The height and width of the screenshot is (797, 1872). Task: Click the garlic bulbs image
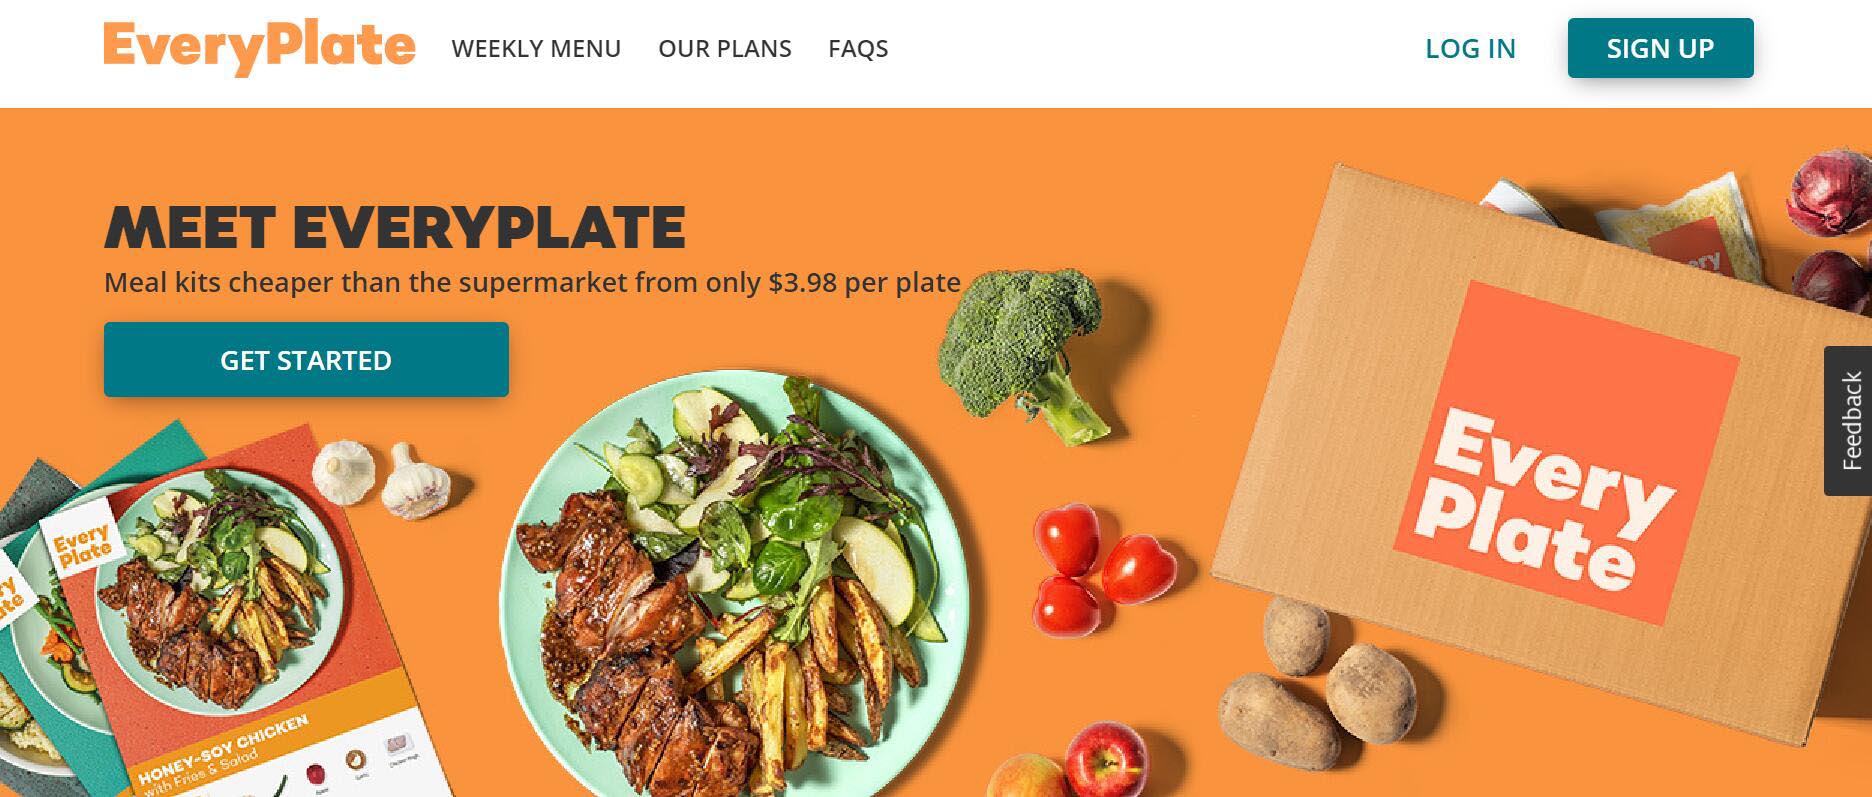[x=382, y=478]
